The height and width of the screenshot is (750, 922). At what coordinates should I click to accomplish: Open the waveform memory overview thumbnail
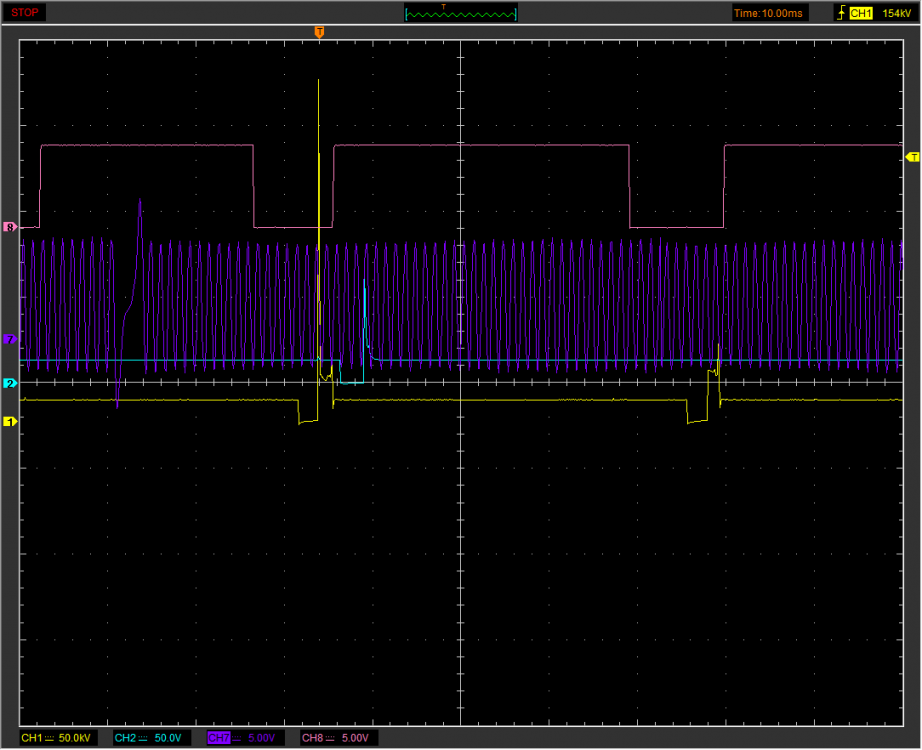[461, 13]
